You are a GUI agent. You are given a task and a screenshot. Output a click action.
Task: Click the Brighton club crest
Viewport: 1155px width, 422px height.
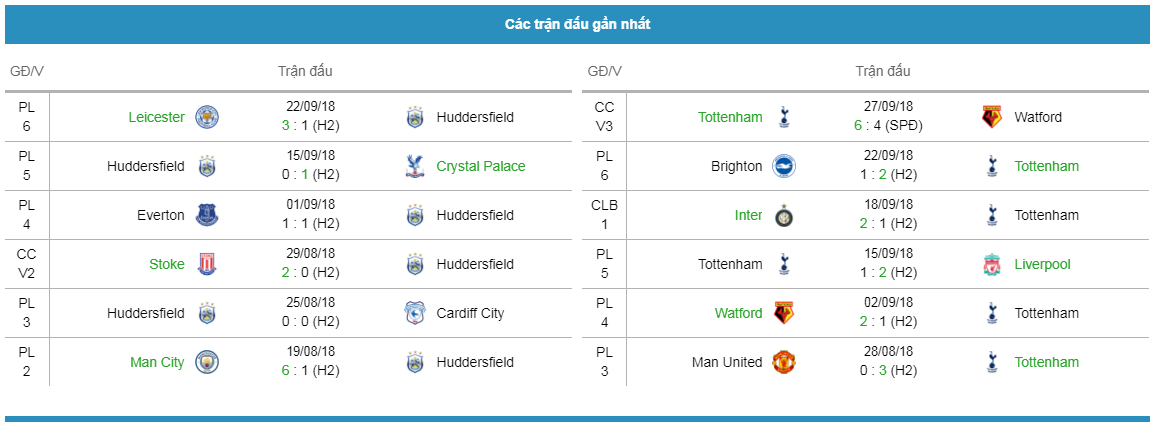point(784,166)
